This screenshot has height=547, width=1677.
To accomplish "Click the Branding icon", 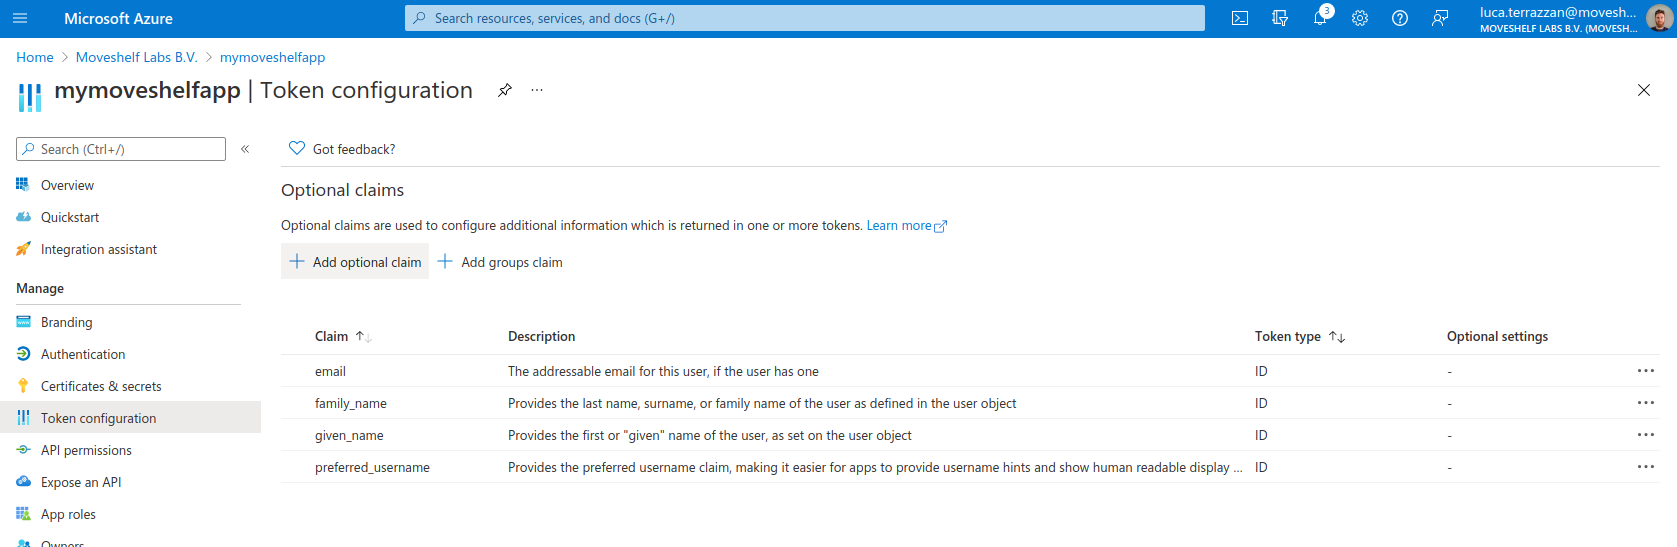I will tap(23, 322).
